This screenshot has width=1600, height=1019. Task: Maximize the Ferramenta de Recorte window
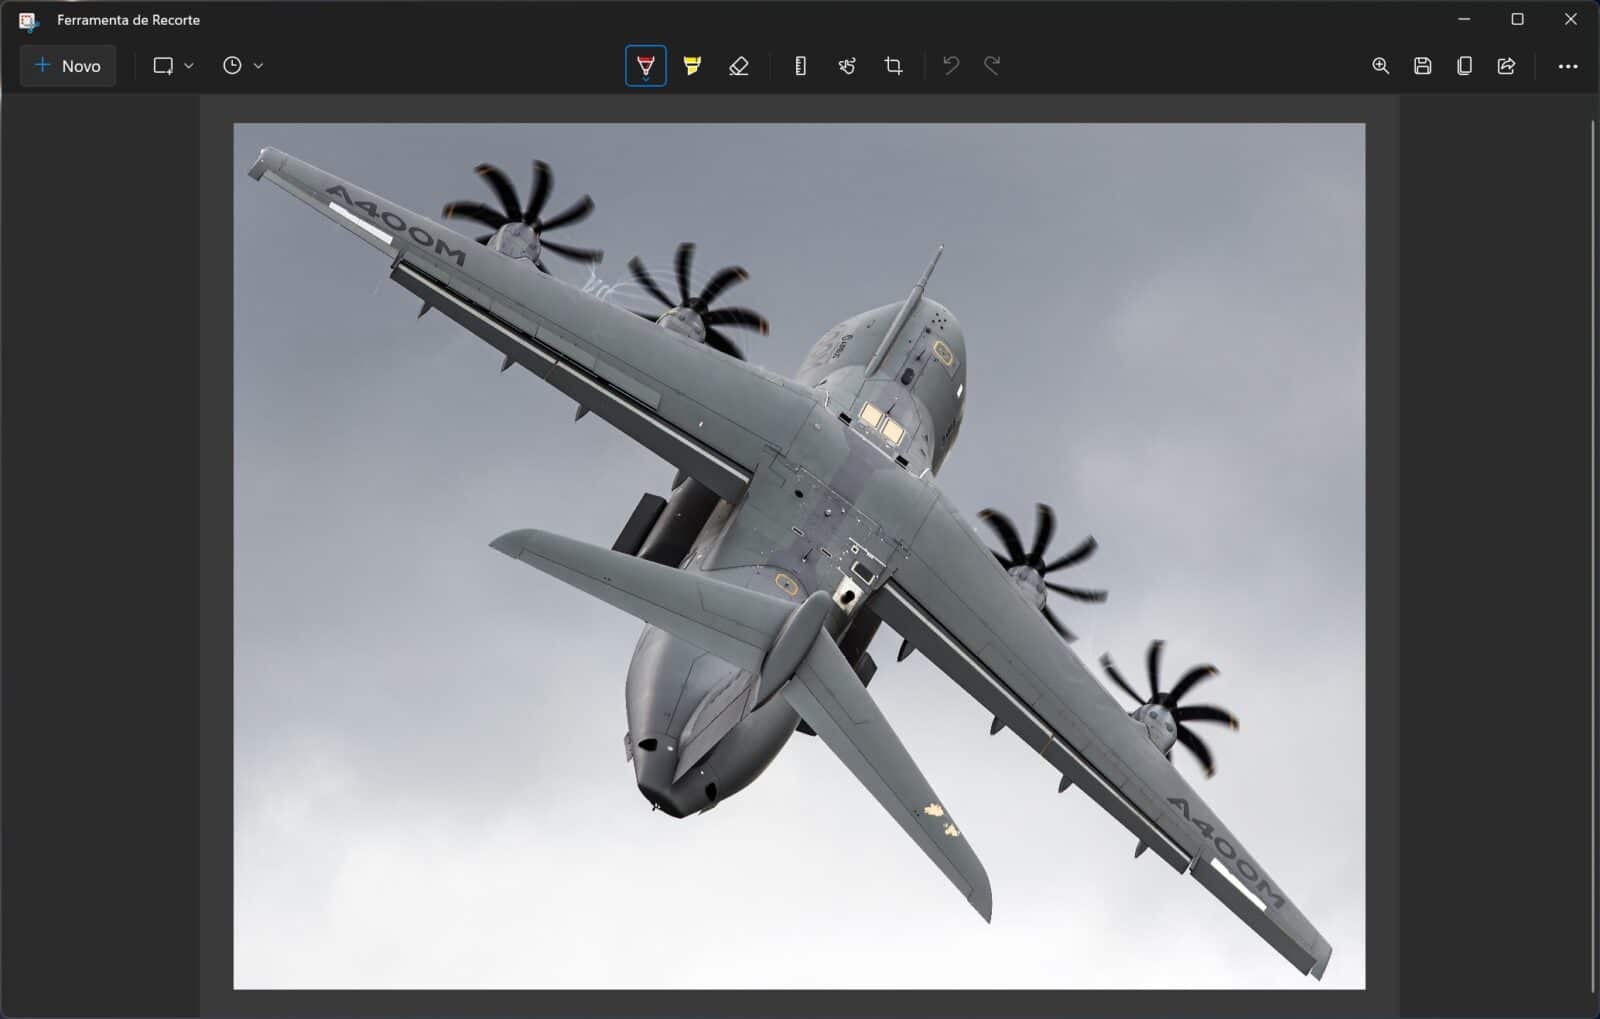1517,19
